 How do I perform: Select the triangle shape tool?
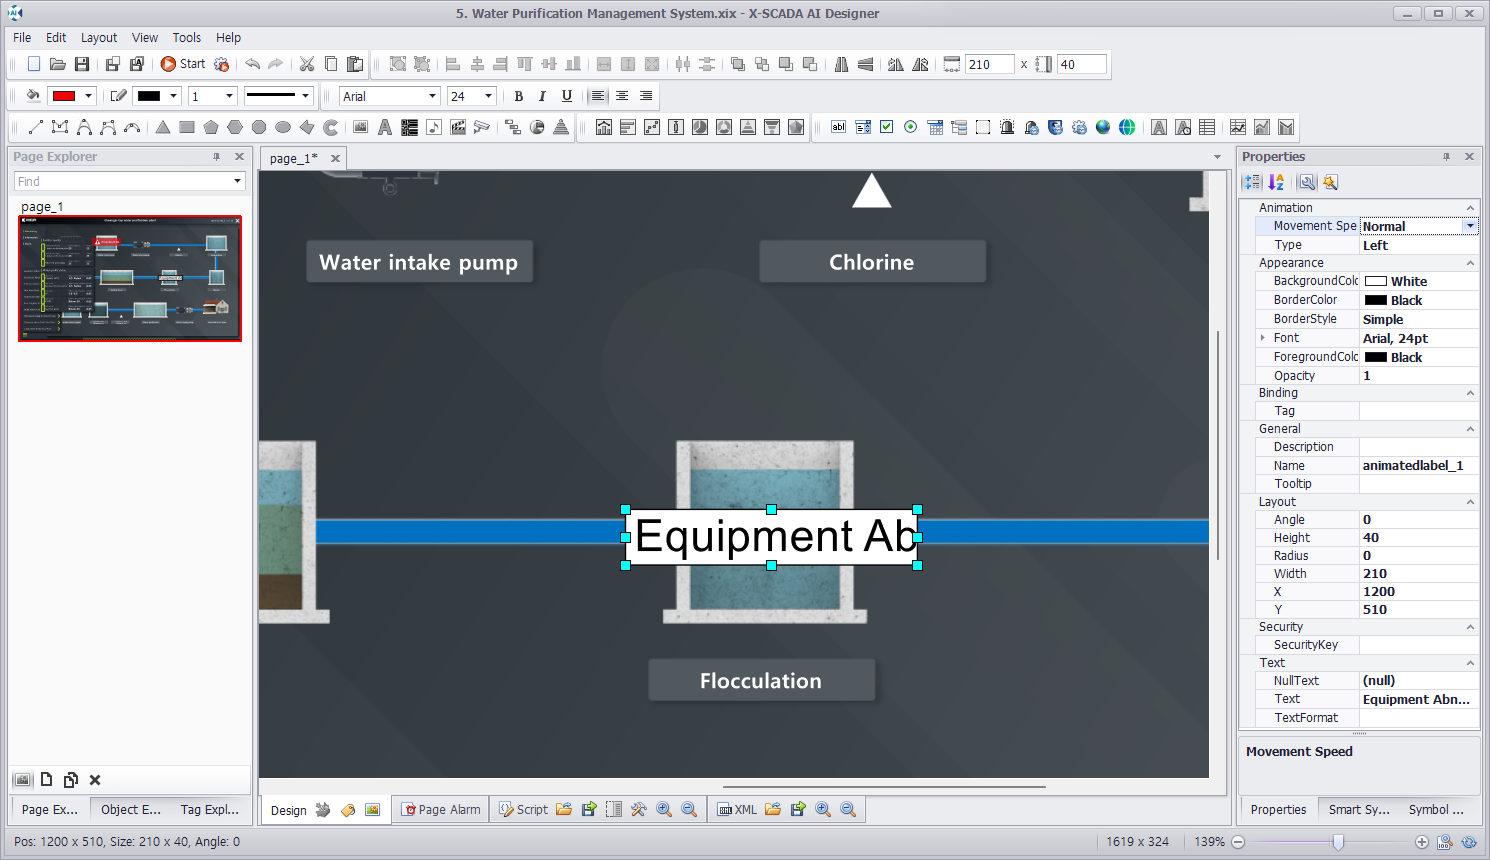163,127
